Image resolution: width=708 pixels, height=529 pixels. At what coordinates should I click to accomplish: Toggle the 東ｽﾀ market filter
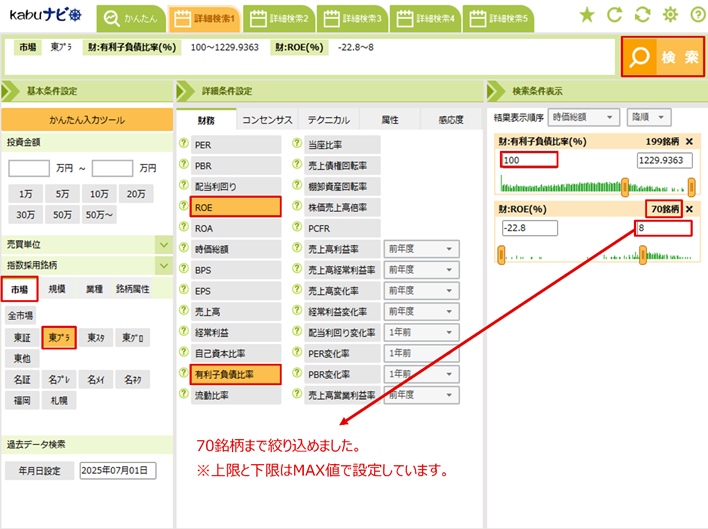[95, 337]
